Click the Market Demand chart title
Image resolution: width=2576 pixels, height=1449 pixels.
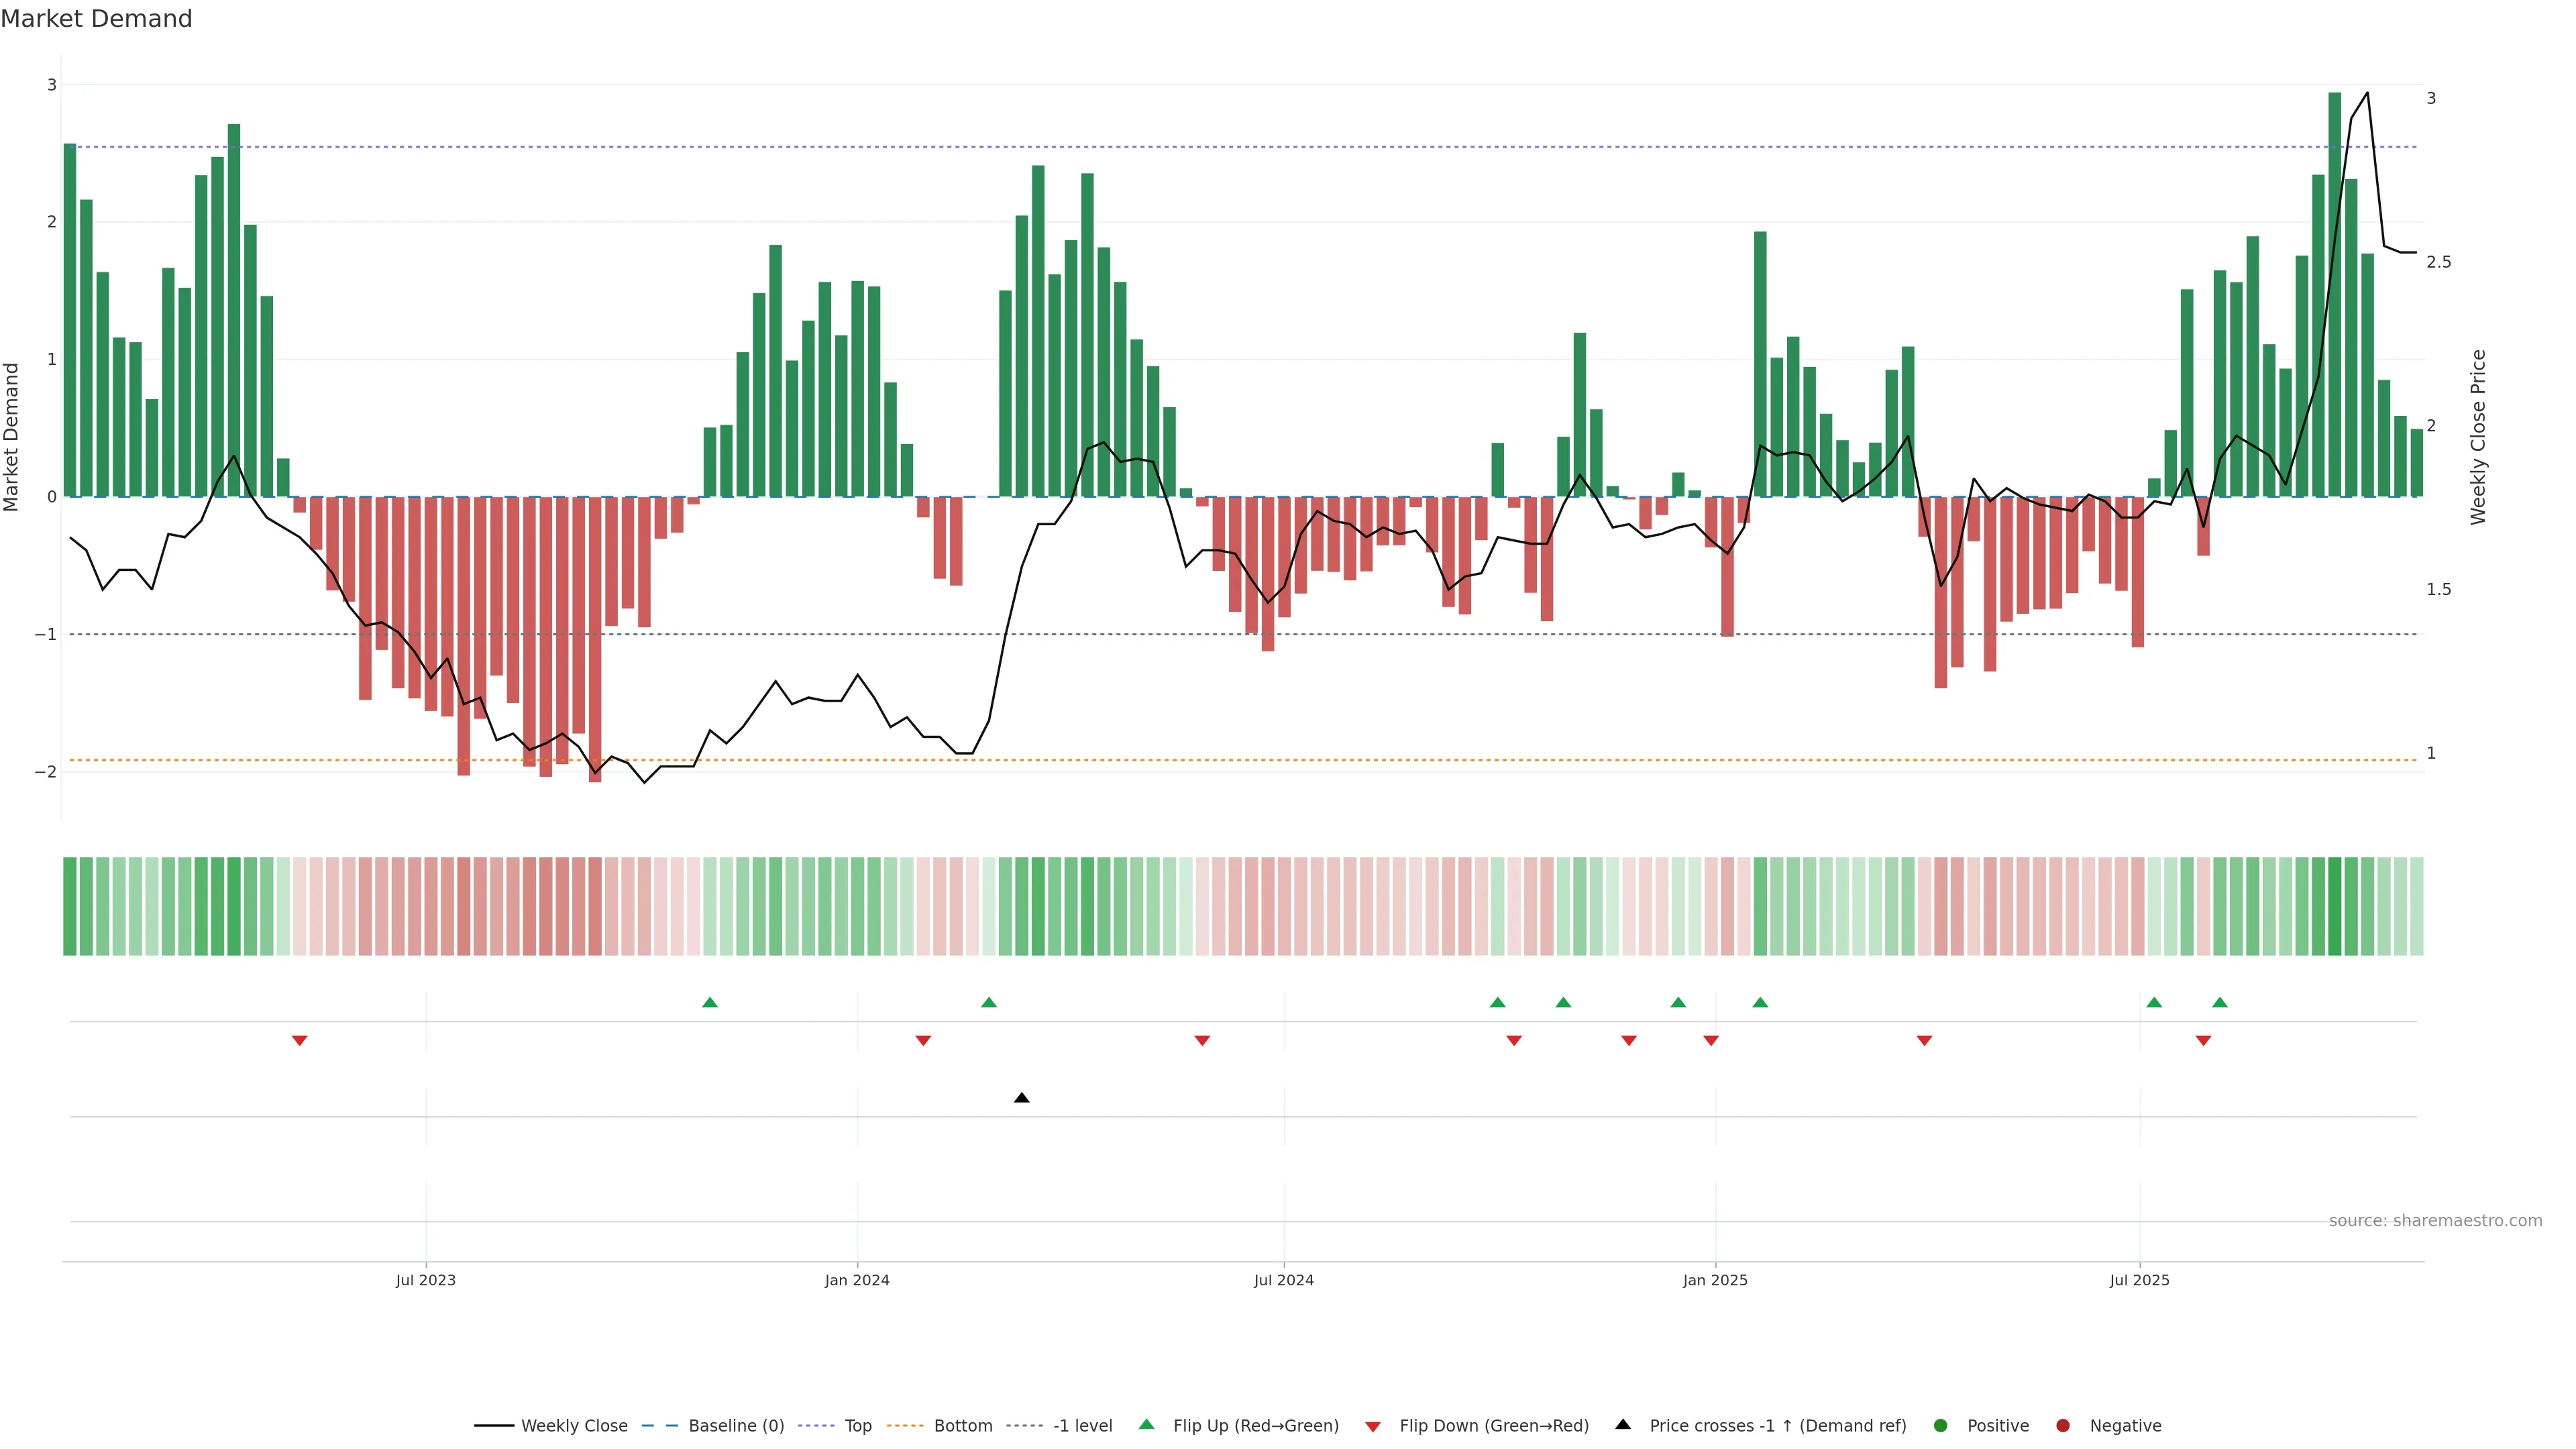pos(96,19)
